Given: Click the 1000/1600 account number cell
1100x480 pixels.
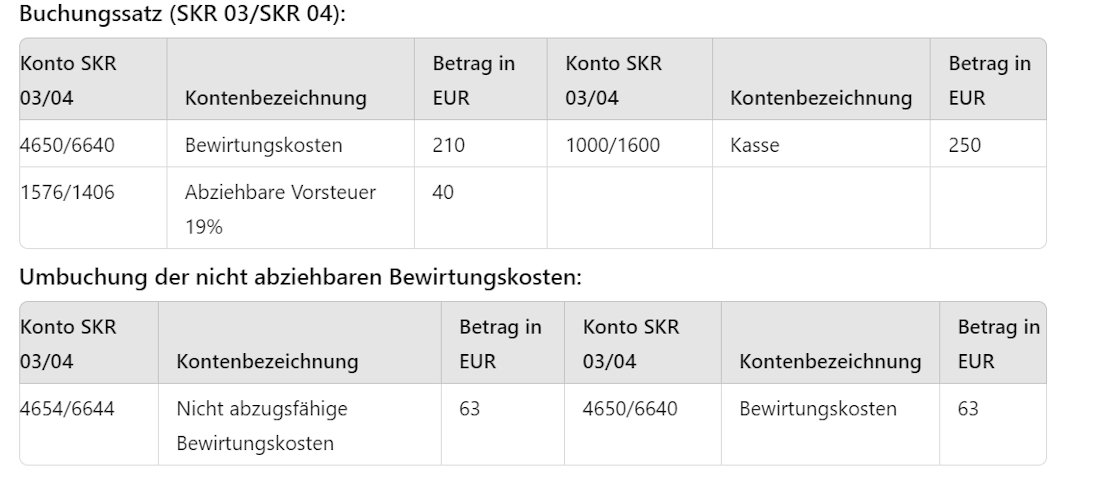Looking at the screenshot, I should [x=612, y=145].
